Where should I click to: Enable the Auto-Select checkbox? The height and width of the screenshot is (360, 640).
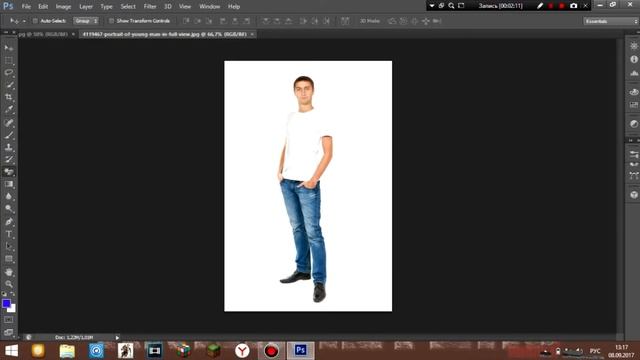click(x=35, y=21)
